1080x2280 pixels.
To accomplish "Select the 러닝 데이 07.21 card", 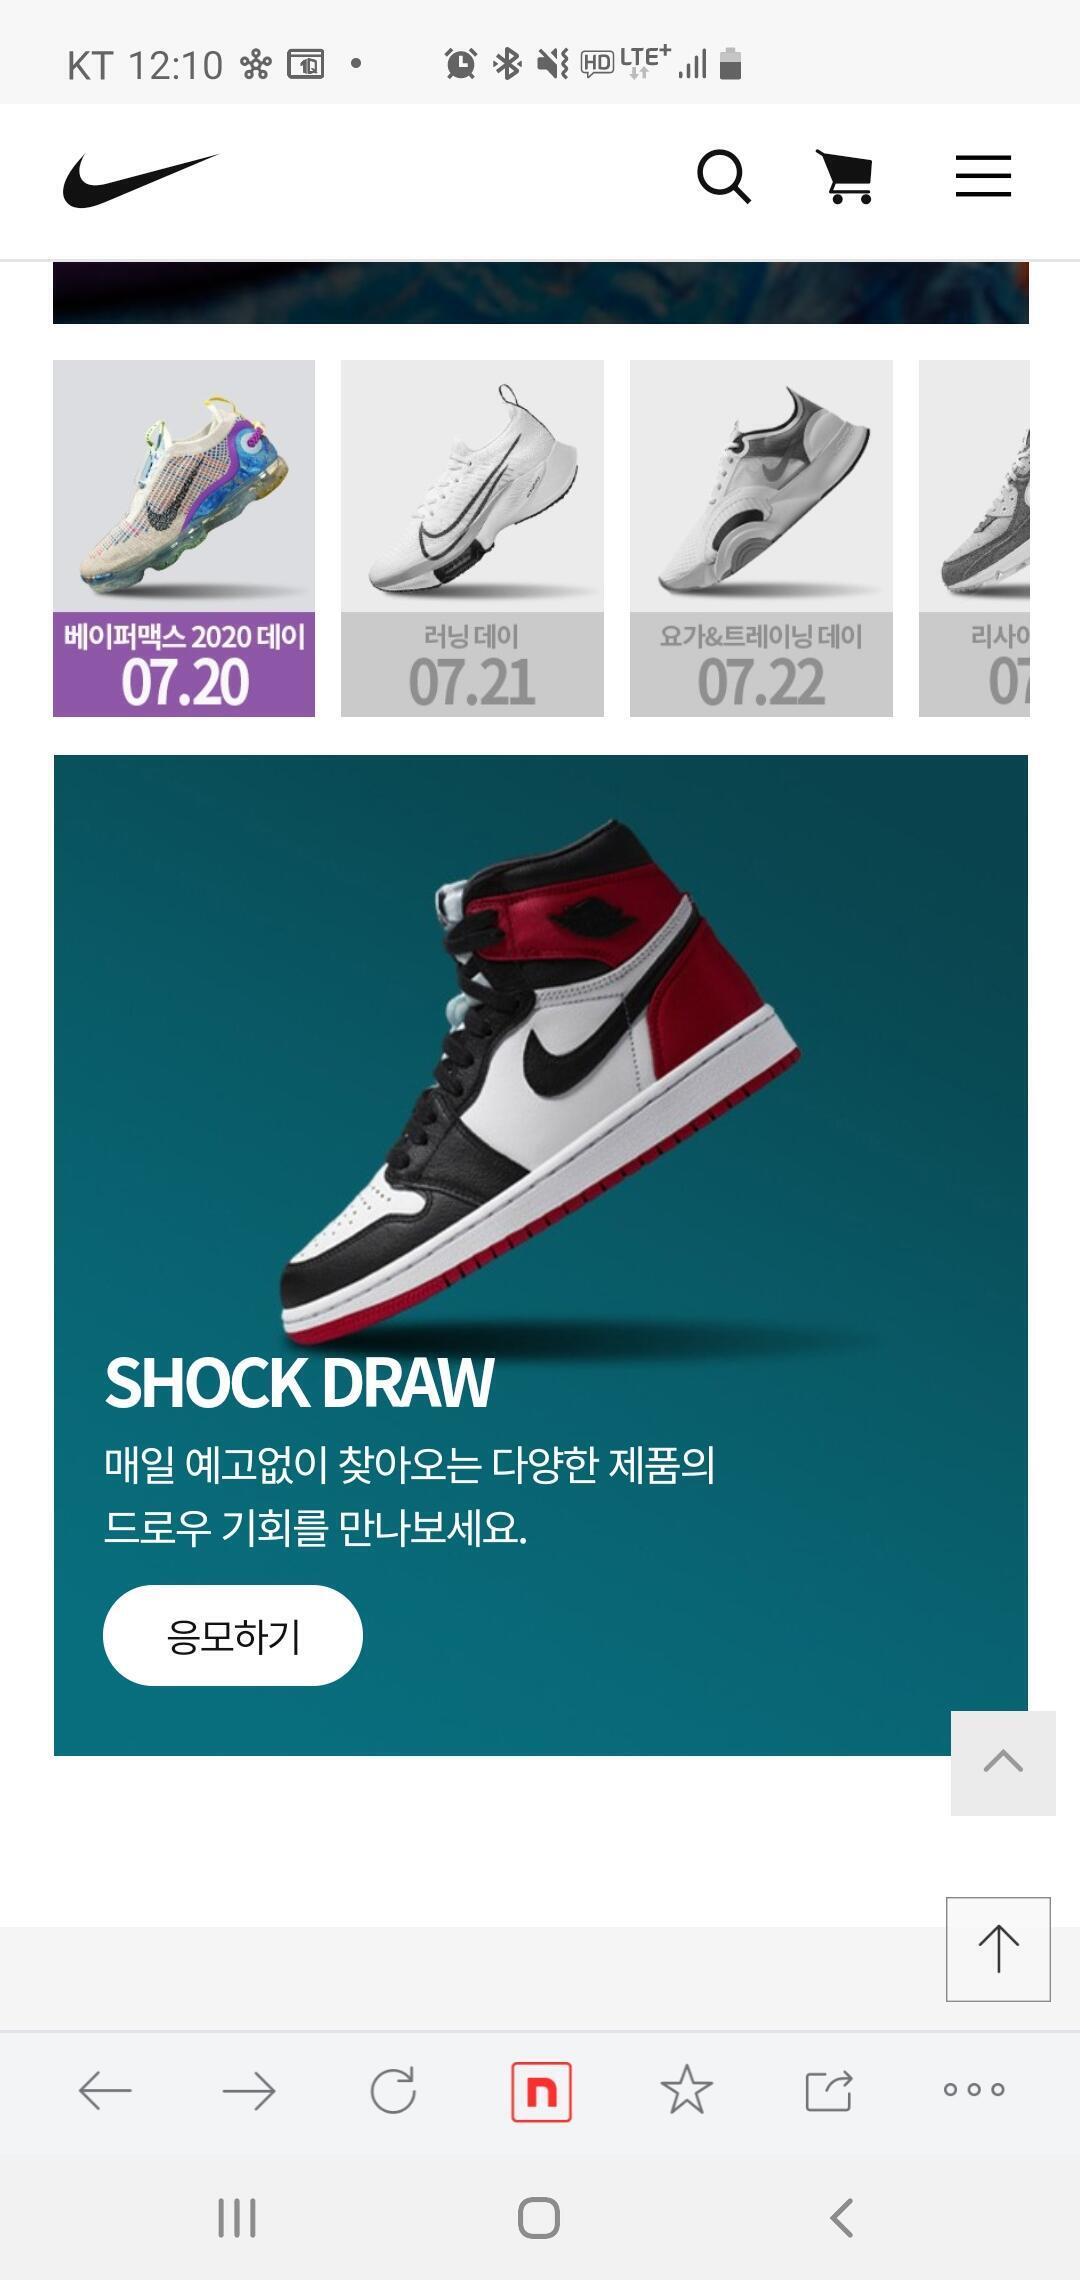I will pos(472,538).
